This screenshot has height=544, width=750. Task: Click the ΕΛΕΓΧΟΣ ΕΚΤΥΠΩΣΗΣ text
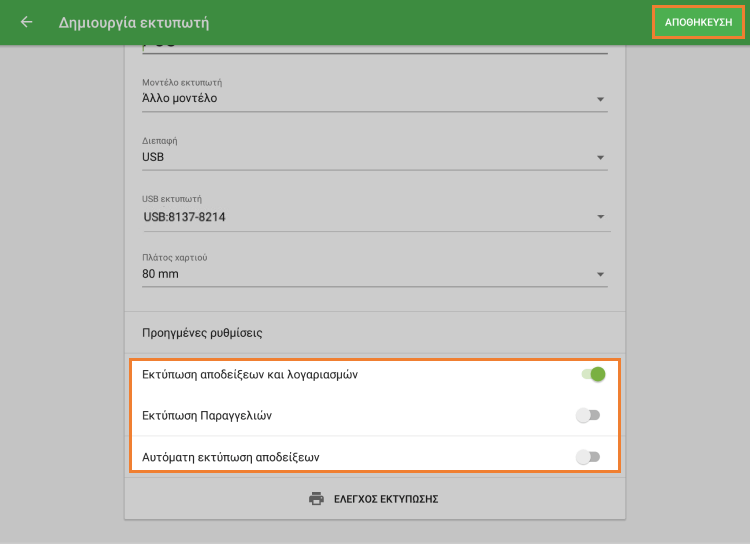coord(386,499)
